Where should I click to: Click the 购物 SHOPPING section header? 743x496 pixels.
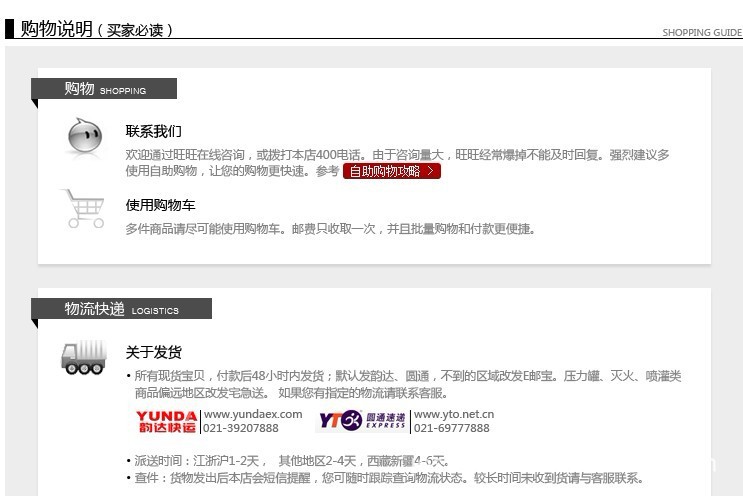(104, 89)
